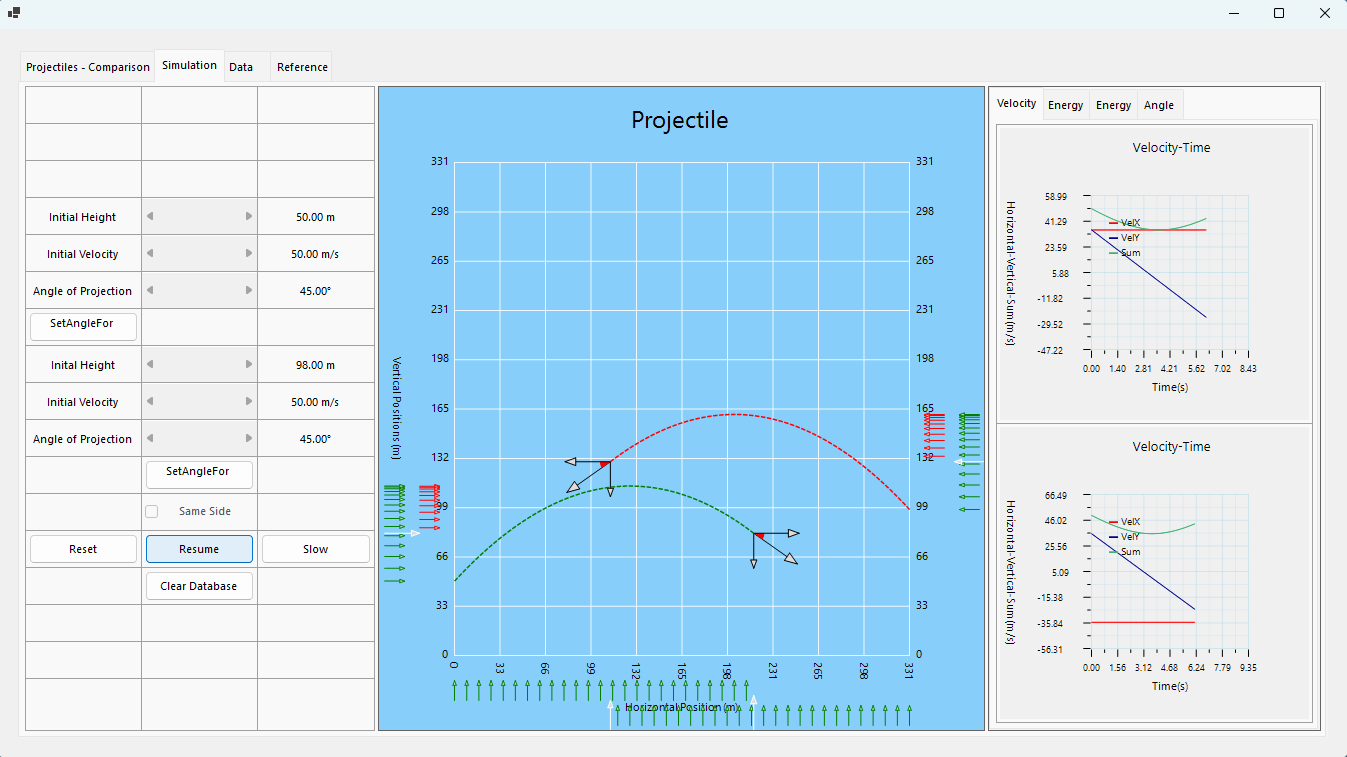Image resolution: width=1347 pixels, height=757 pixels.
Task: Click left arrow of second Angle of Projection slider
Action: coord(150,438)
